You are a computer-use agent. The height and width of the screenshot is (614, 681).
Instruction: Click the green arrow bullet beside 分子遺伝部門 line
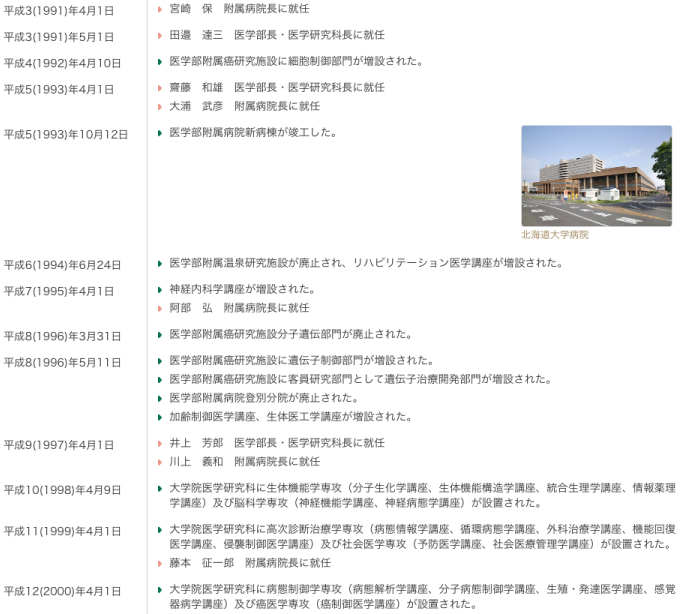(x=160, y=334)
